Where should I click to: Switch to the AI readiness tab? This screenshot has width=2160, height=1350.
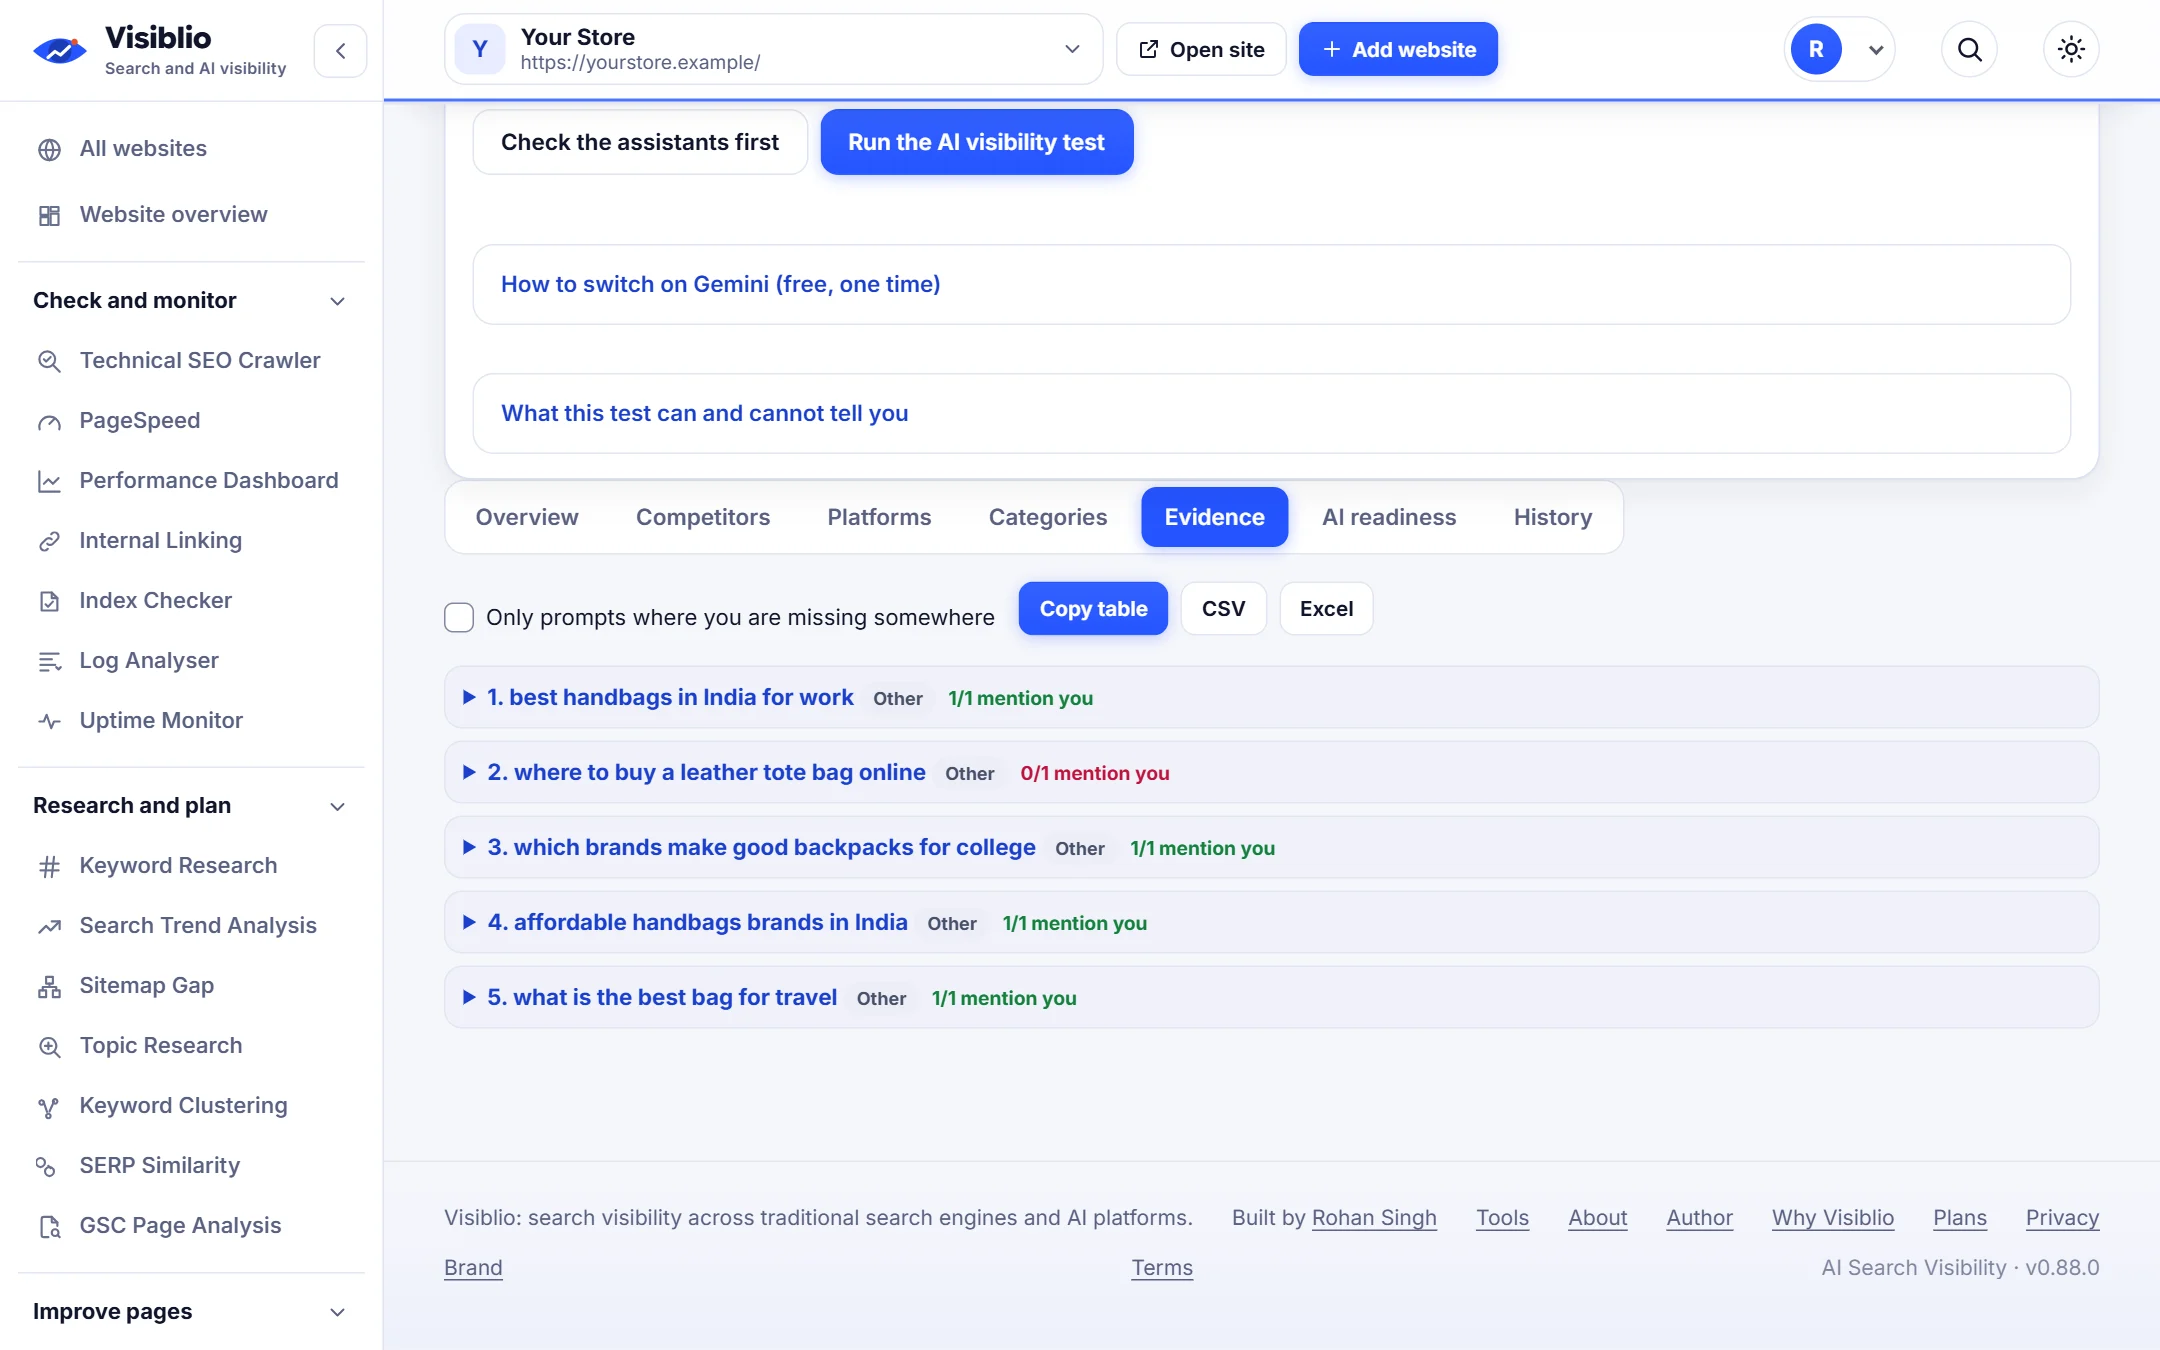[x=1389, y=517]
